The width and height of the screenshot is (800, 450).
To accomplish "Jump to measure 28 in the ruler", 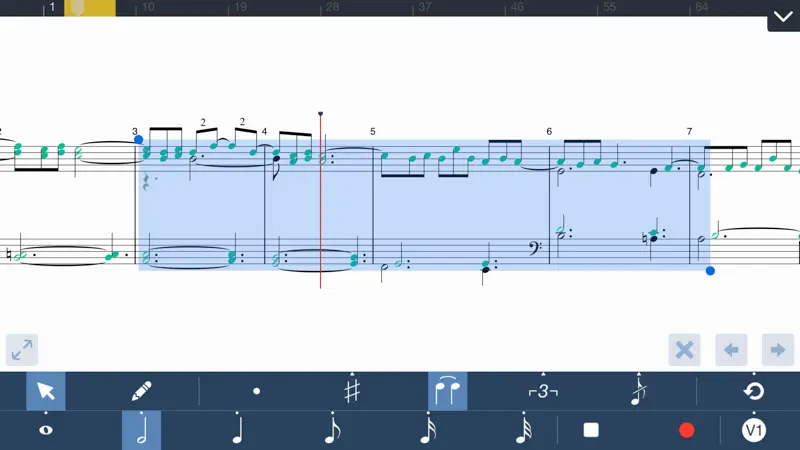I will coord(332,7).
